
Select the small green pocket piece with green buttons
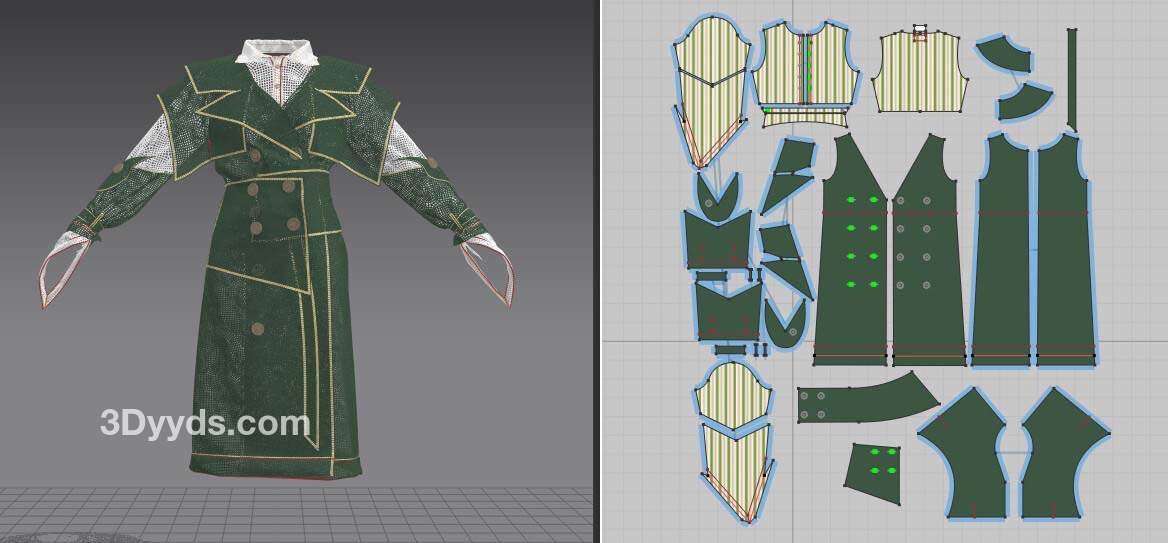pos(872,467)
